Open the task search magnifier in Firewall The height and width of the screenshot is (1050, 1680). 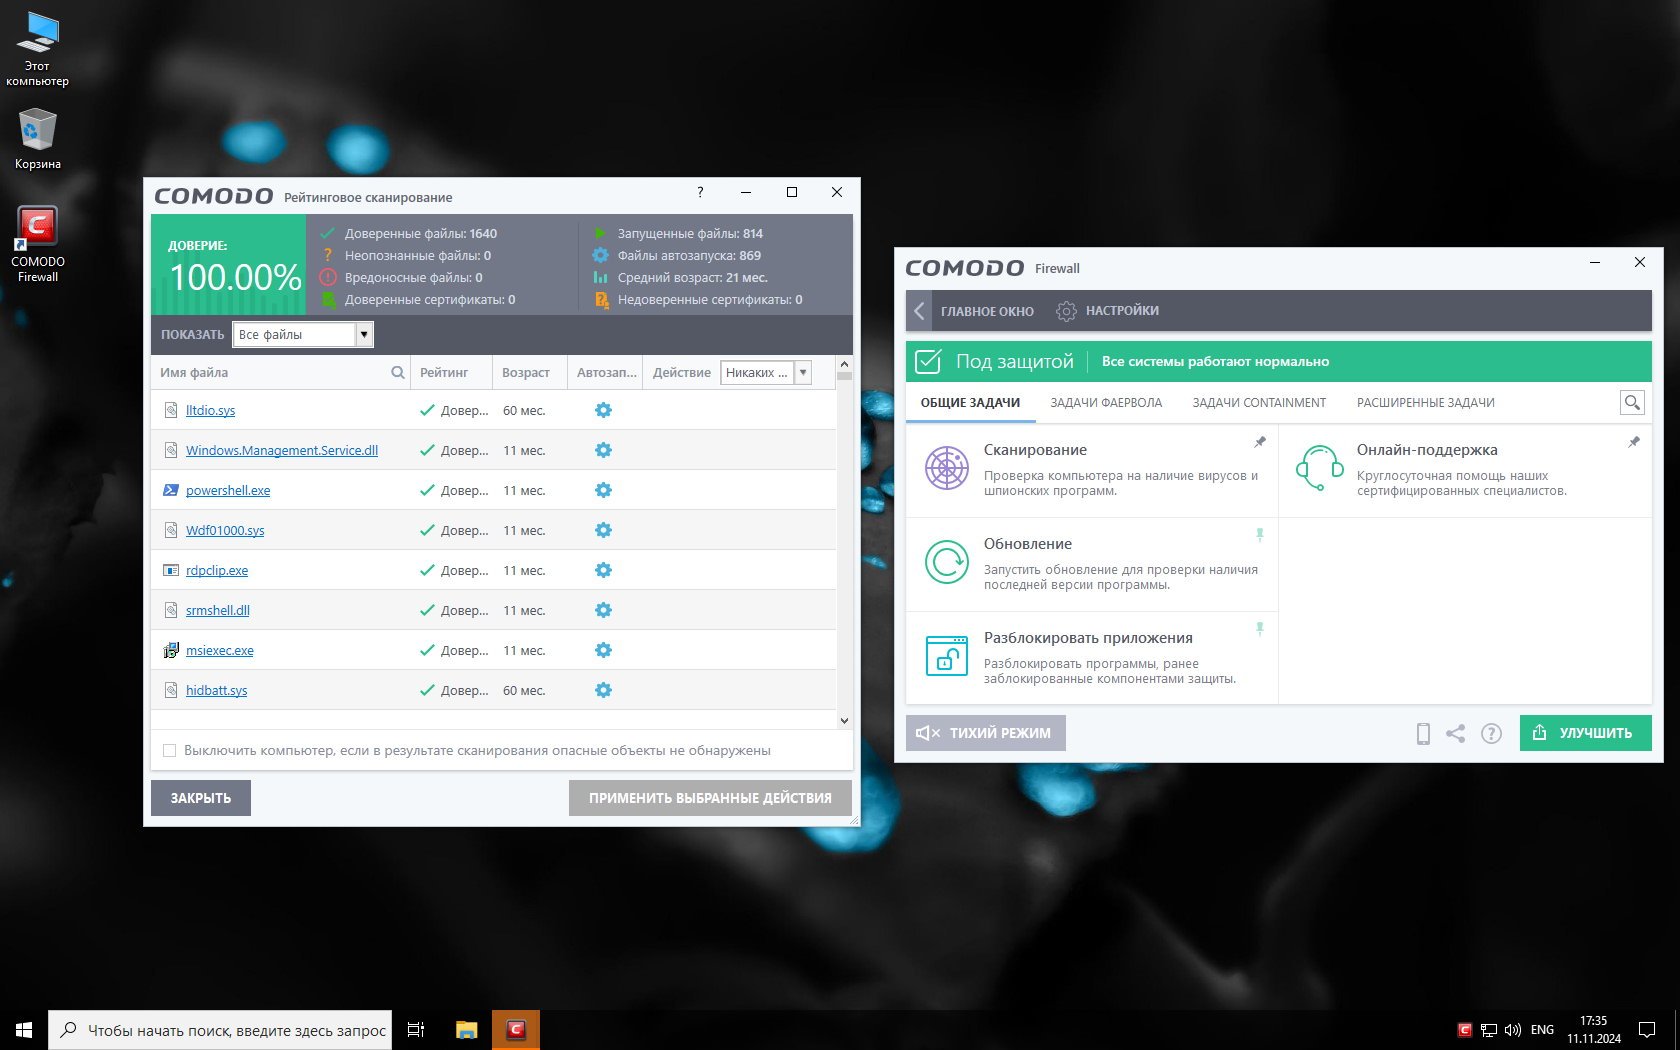pos(1632,403)
